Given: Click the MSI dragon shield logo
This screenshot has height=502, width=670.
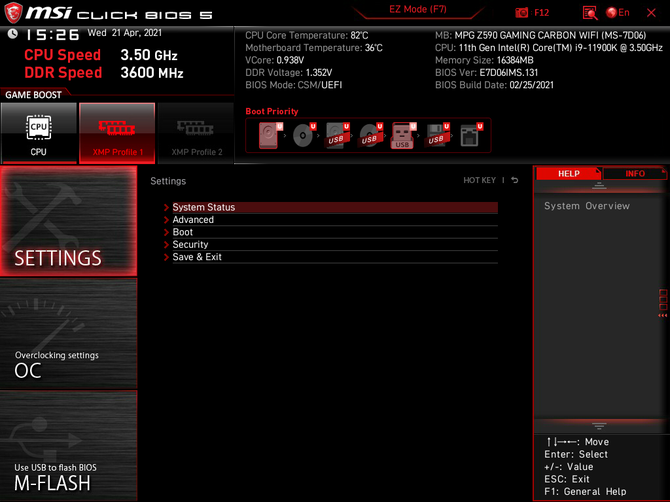Looking at the screenshot, I should click(13, 12).
